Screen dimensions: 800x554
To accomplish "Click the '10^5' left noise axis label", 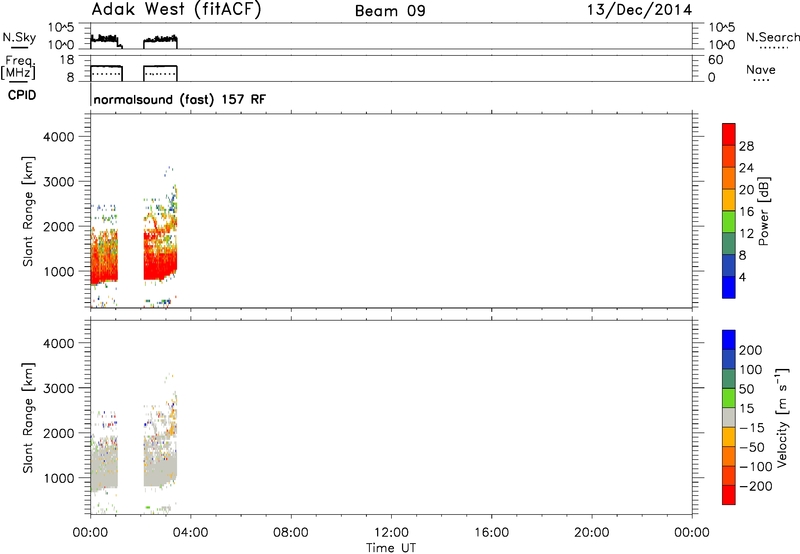I will 62,27.
